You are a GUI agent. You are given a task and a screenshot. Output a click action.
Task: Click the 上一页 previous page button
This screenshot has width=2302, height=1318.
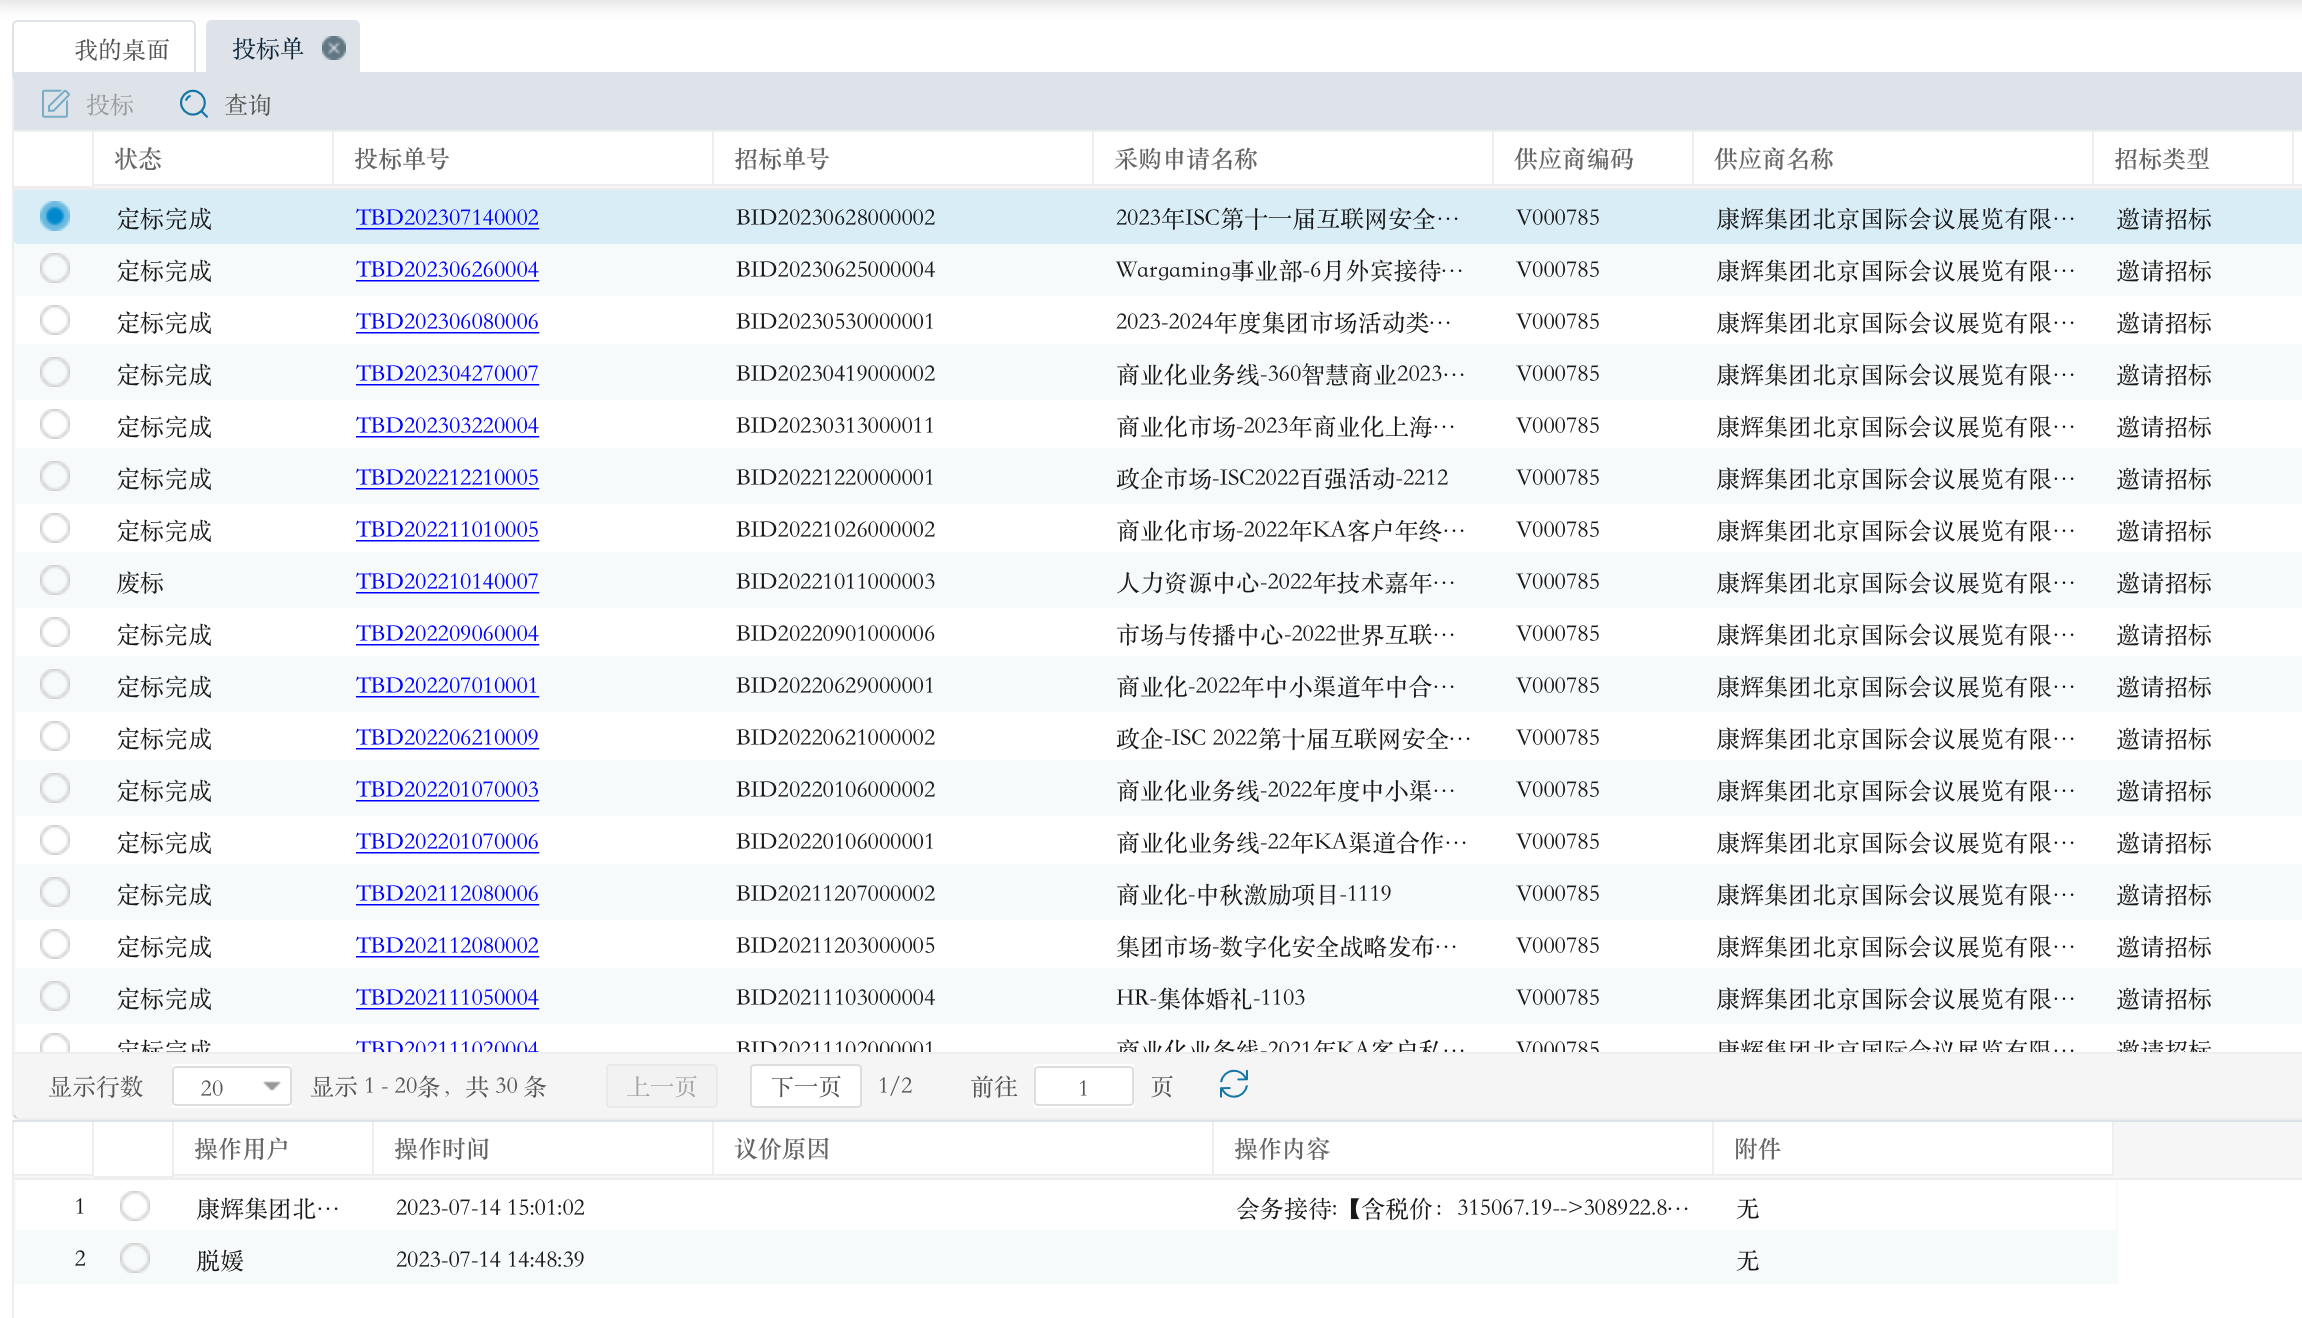point(661,1087)
